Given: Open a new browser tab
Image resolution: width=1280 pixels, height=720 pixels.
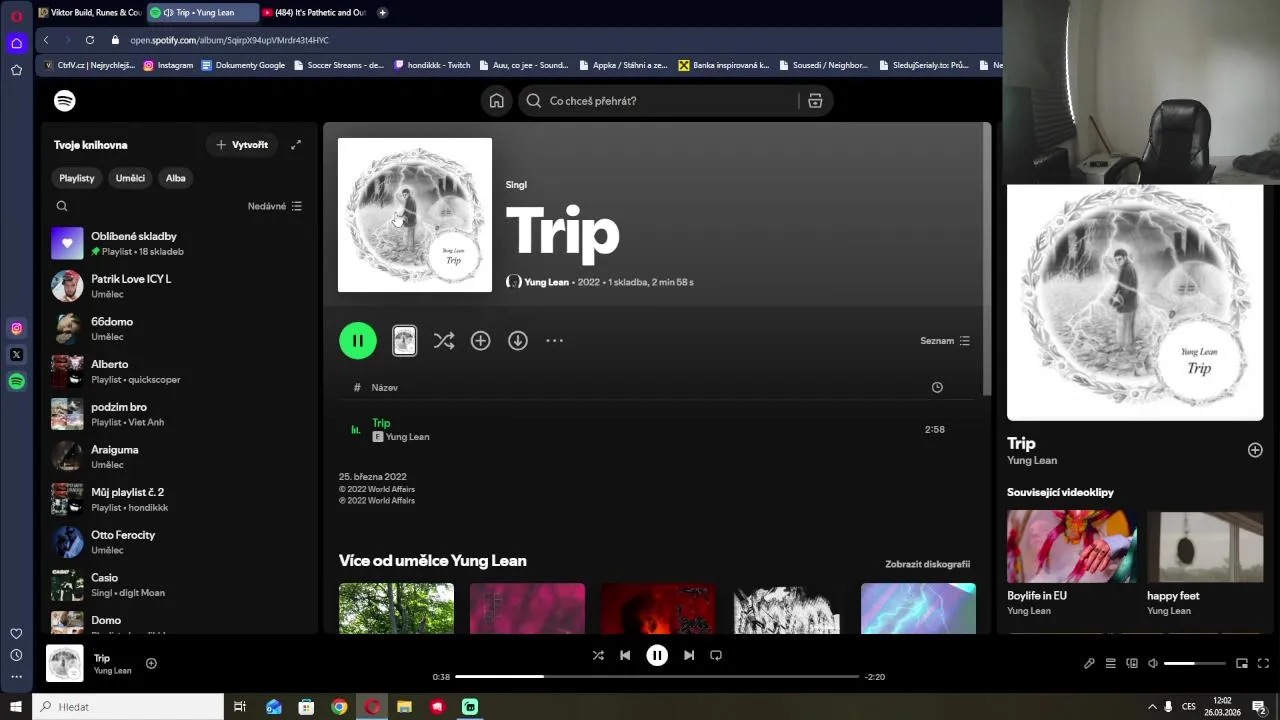Looking at the screenshot, I should [382, 13].
